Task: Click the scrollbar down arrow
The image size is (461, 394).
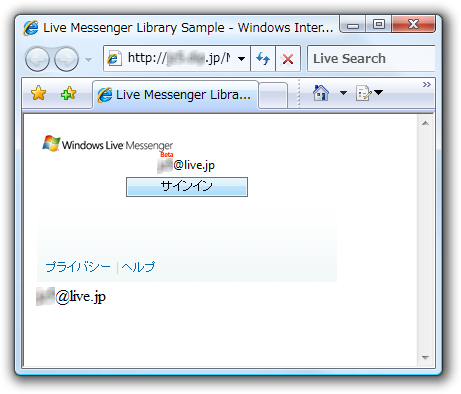Action: pyautogui.click(x=425, y=358)
